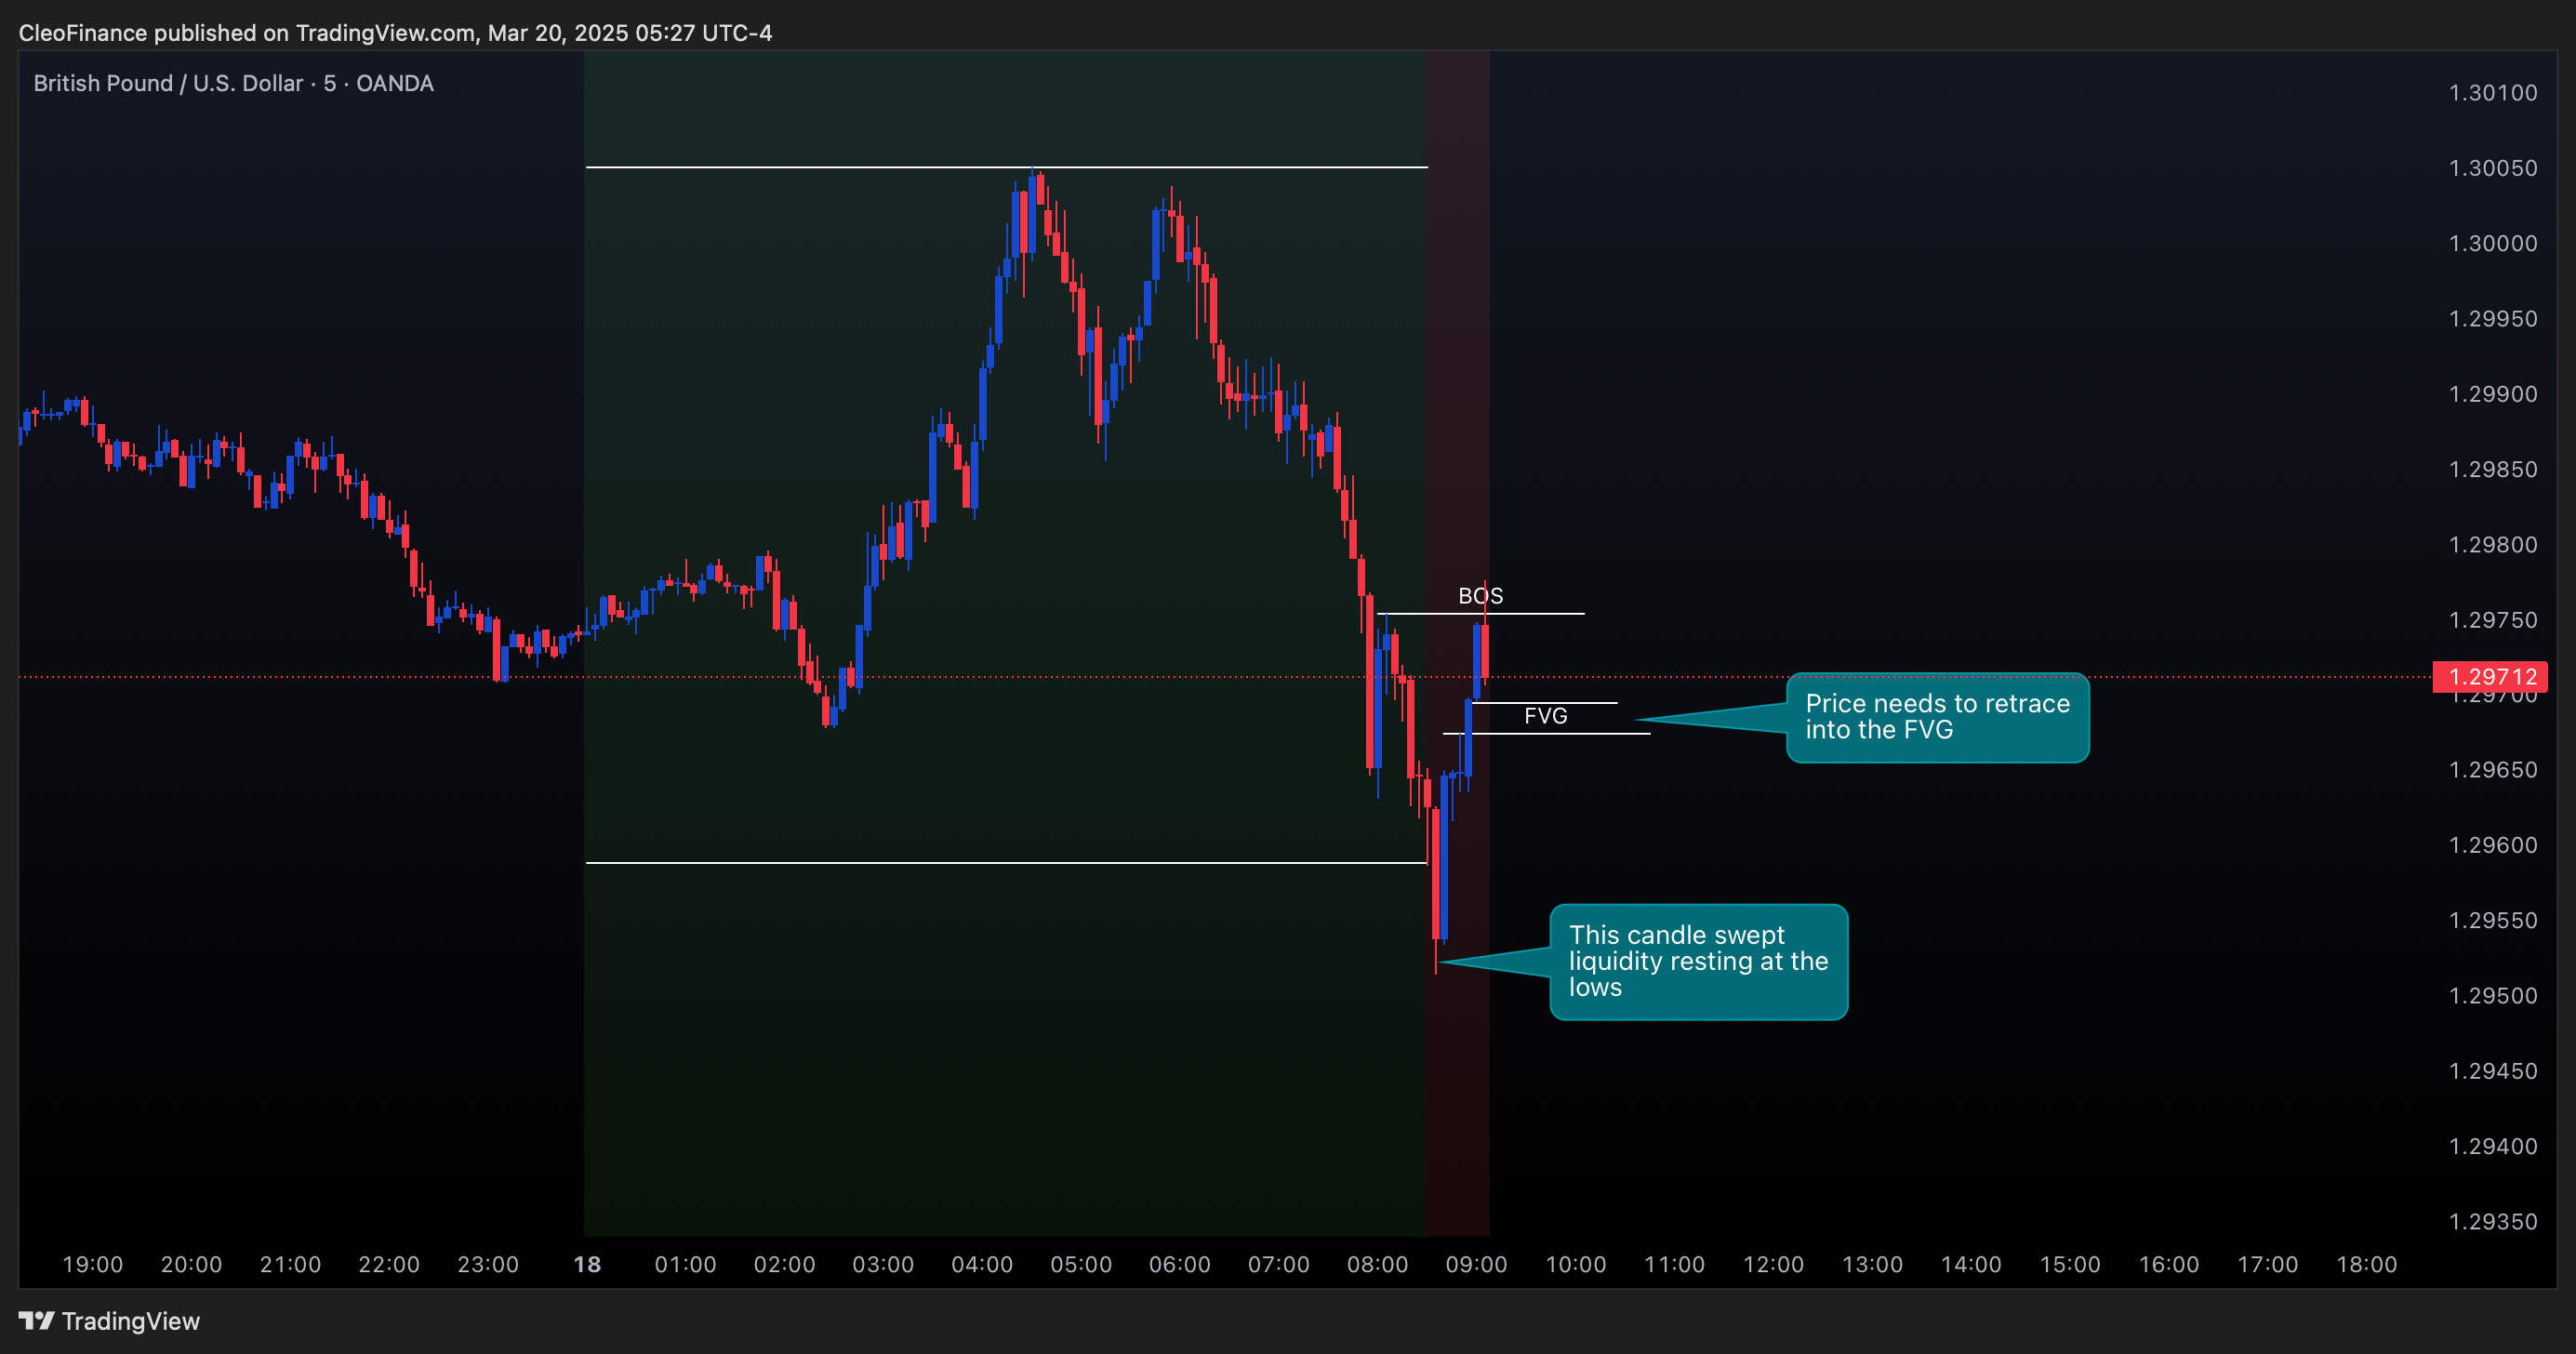Click the 1.29550 price axis label
Viewport: 2576px width, 1354px height.
coord(2492,920)
